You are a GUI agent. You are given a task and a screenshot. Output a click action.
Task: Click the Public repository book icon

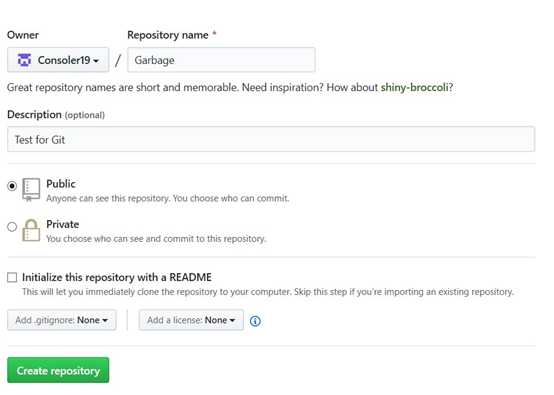pyautogui.click(x=31, y=189)
